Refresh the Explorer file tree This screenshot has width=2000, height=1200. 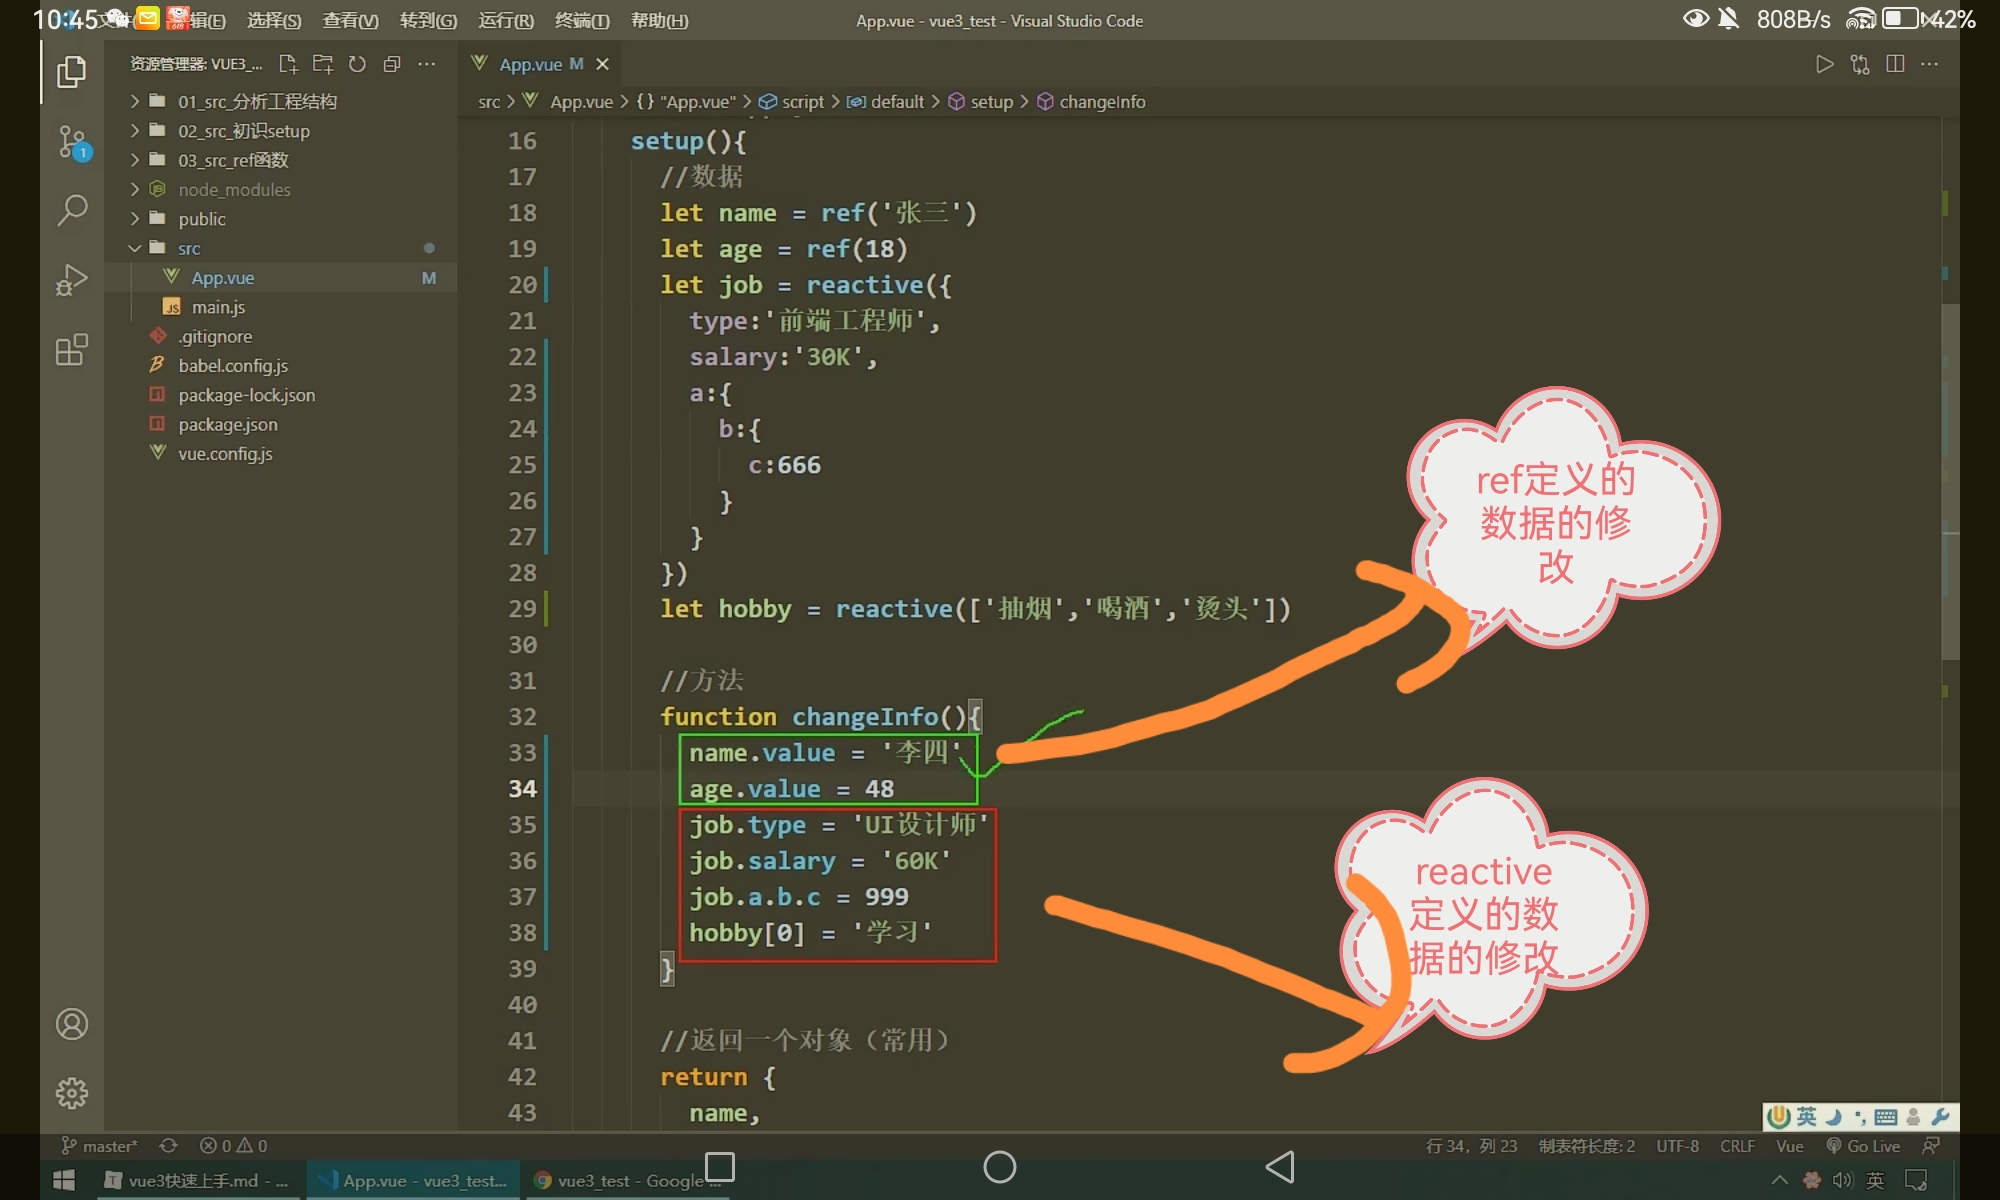[x=357, y=64]
